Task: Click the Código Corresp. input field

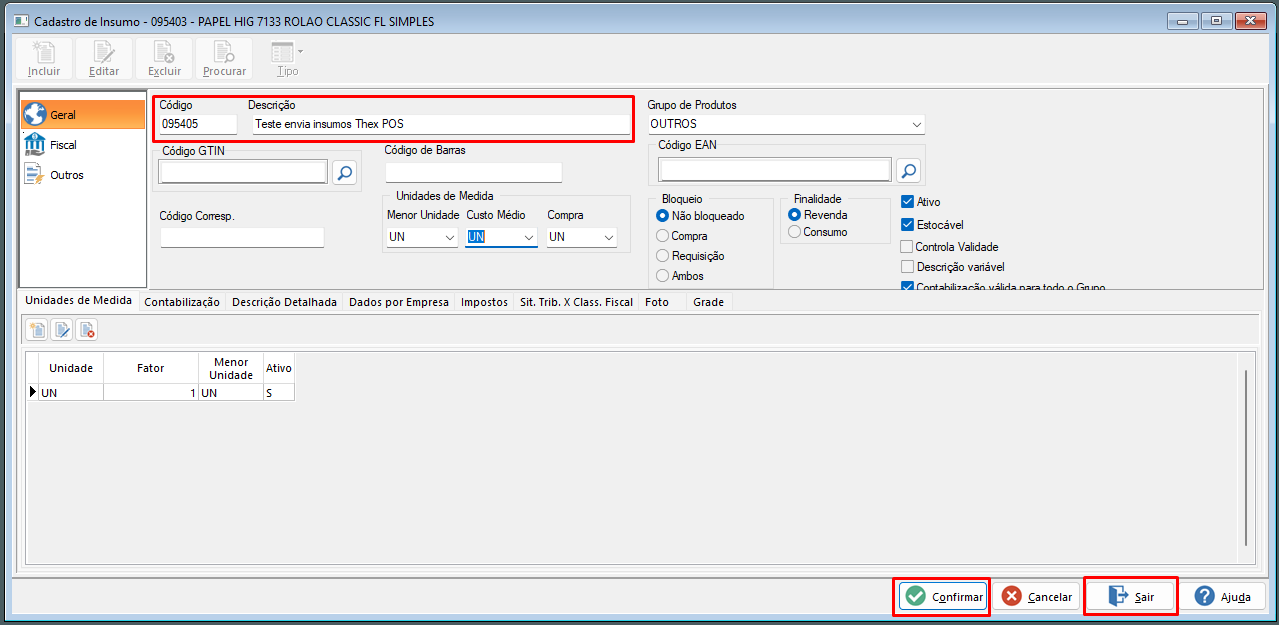Action: tap(242, 237)
